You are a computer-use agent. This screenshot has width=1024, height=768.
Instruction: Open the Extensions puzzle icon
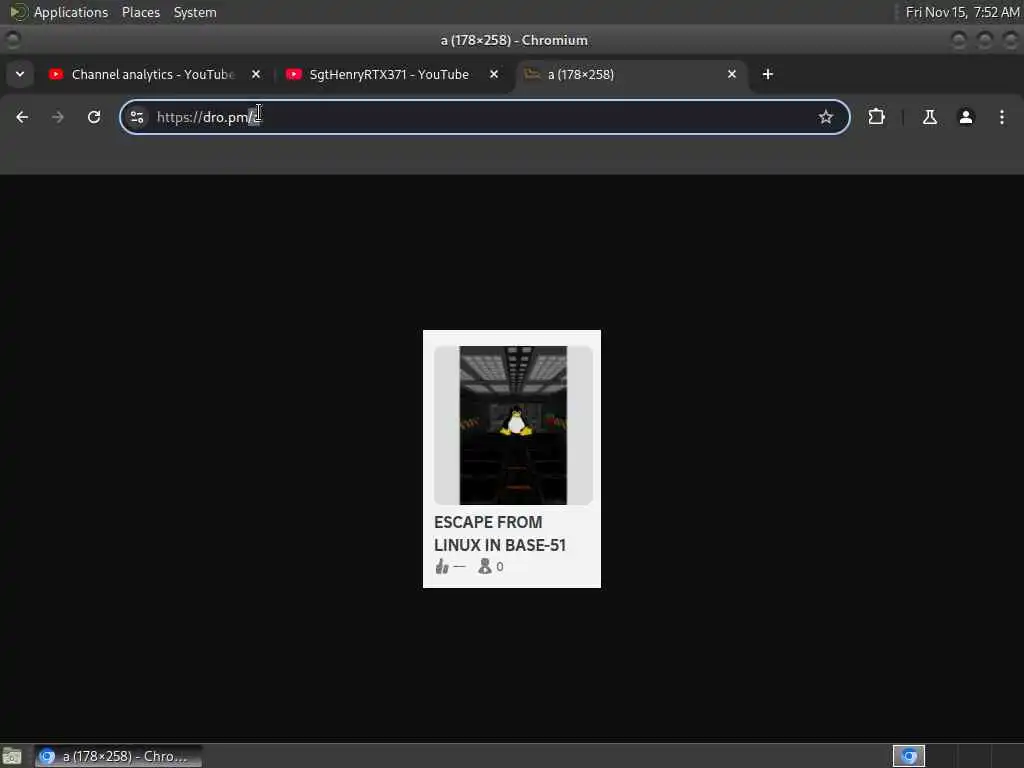coord(876,117)
